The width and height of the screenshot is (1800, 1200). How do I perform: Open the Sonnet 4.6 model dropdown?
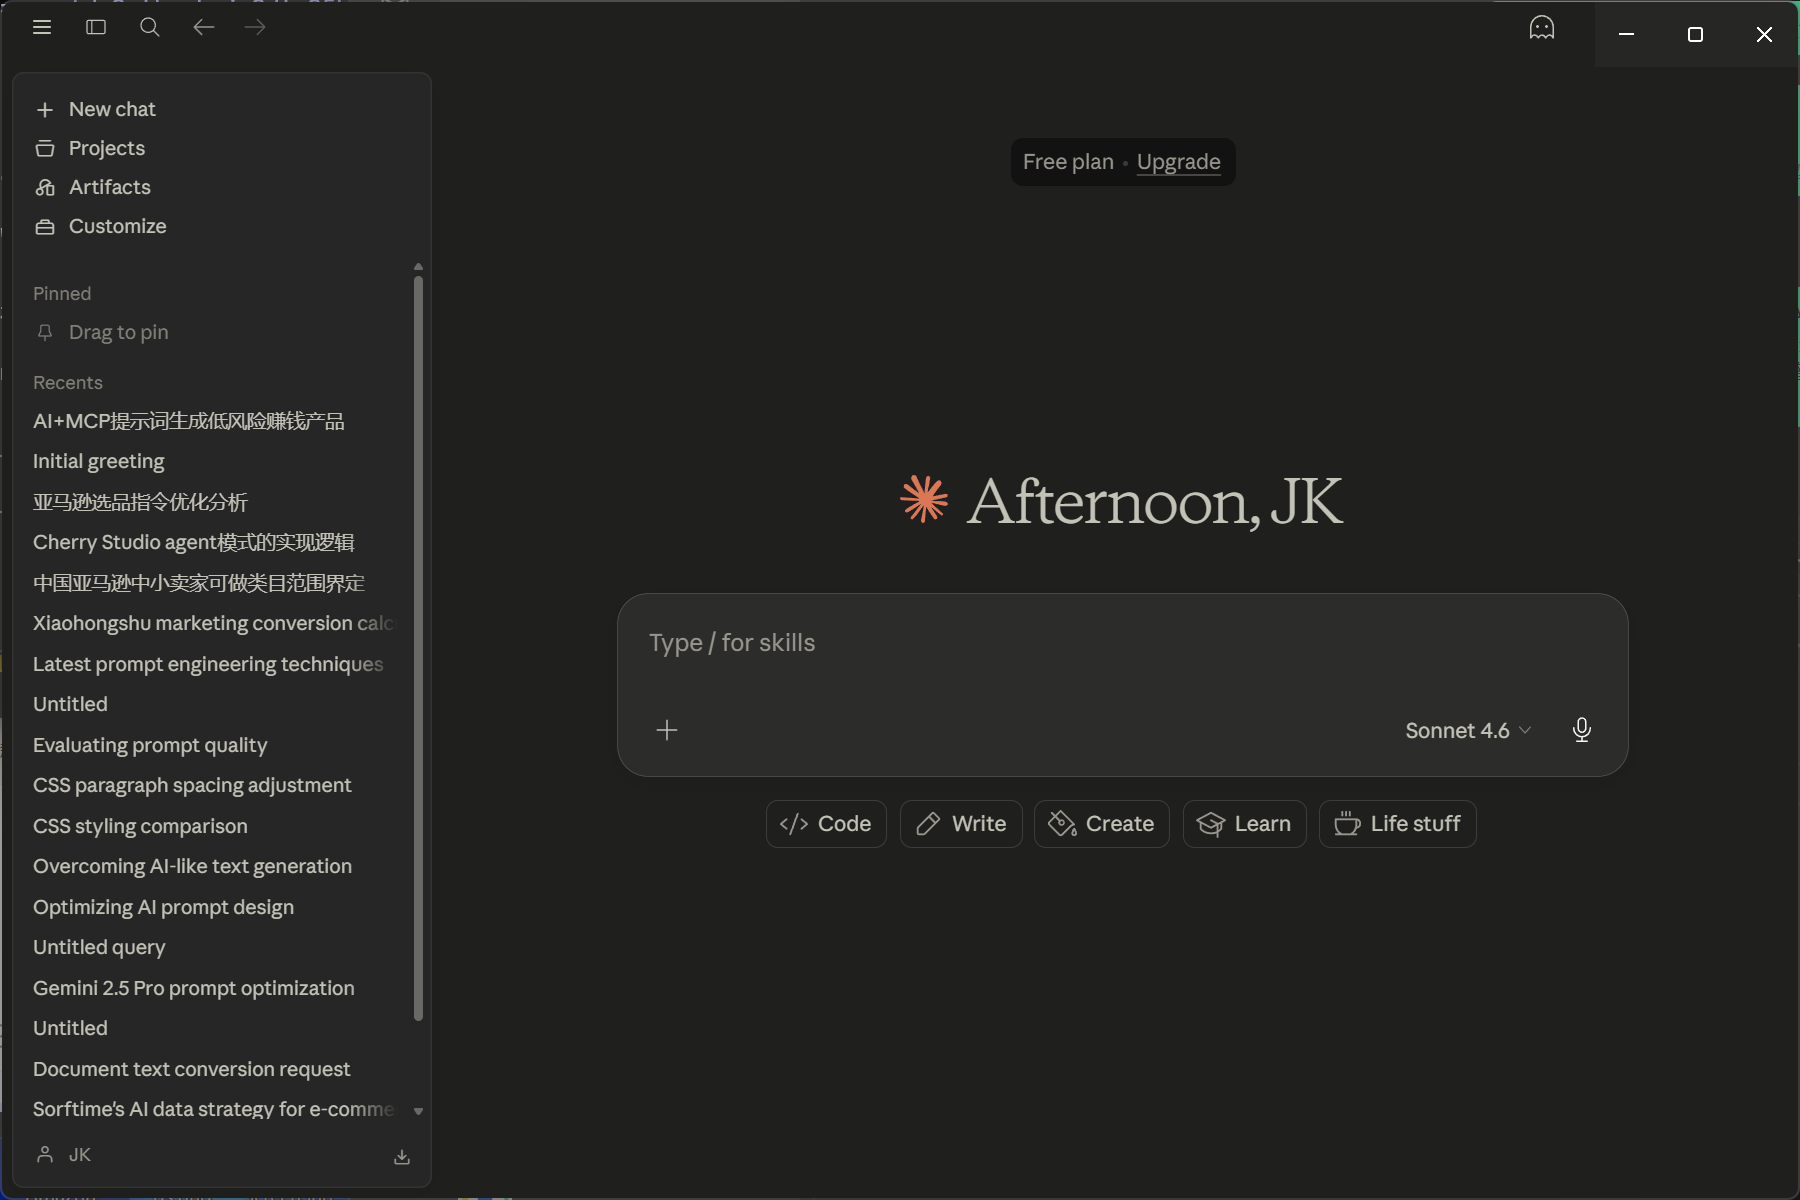pyautogui.click(x=1467, y=730)
